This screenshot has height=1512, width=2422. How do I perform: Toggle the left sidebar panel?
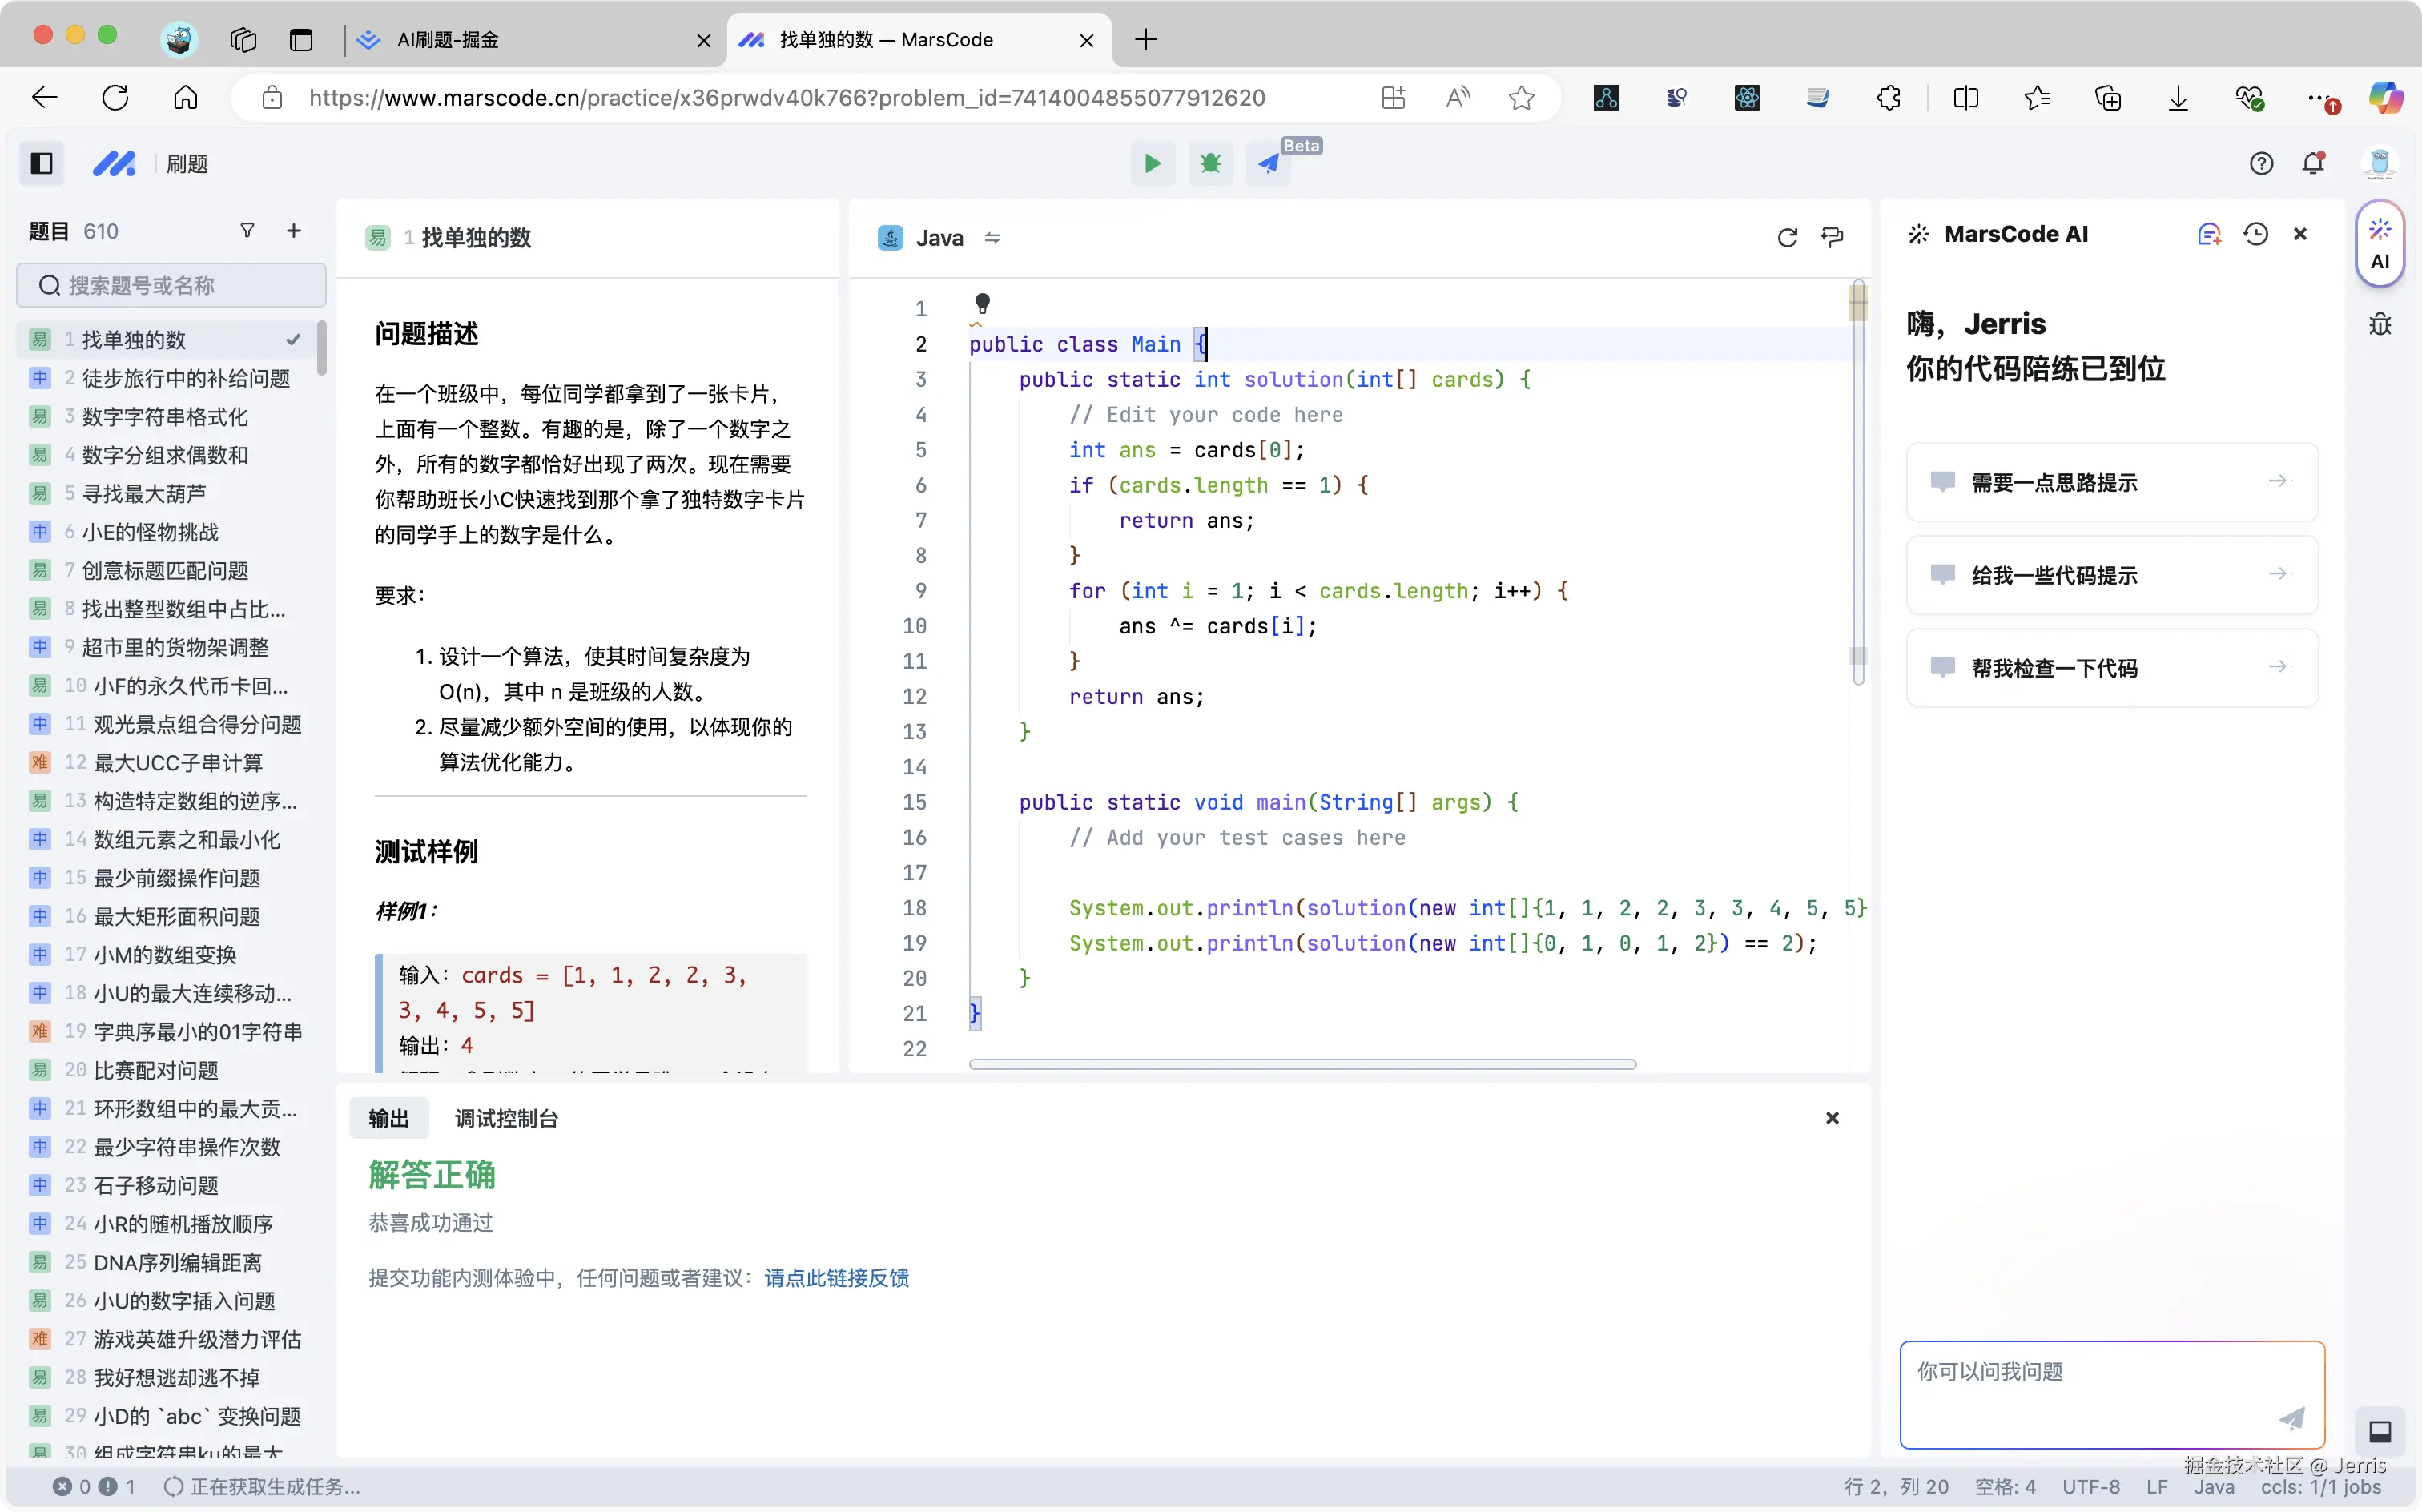point(41,163)
